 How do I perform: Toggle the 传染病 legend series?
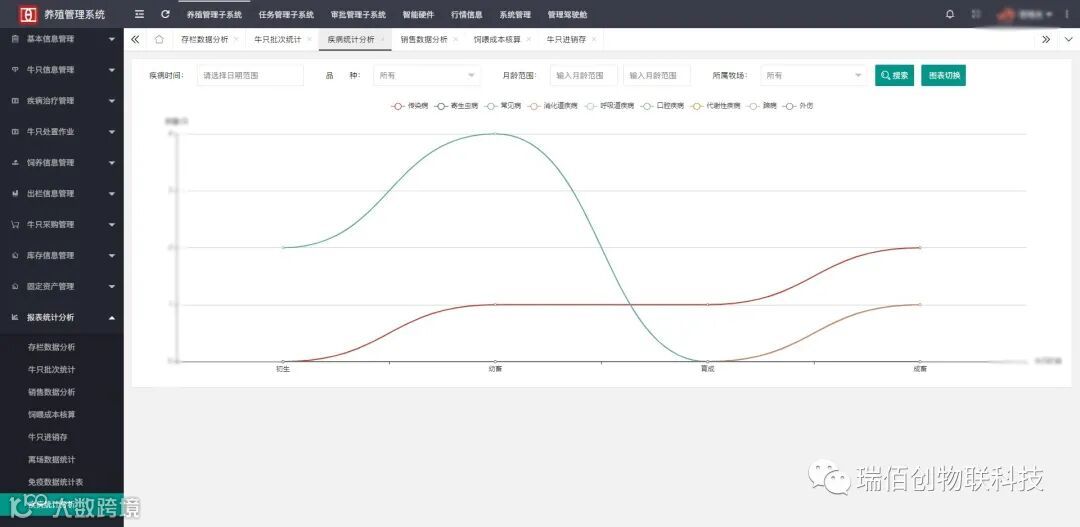point(410,106)
